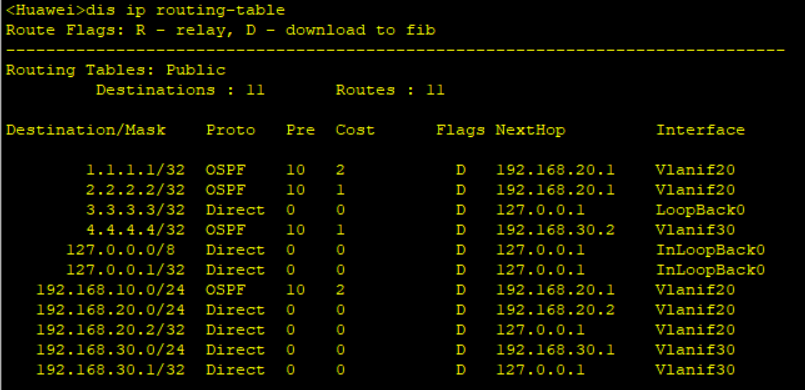The width and height of the screenshot is (805, 390).
Task: Click the 192.168.30.1/32 destination entry
Action: click(111, 370)
